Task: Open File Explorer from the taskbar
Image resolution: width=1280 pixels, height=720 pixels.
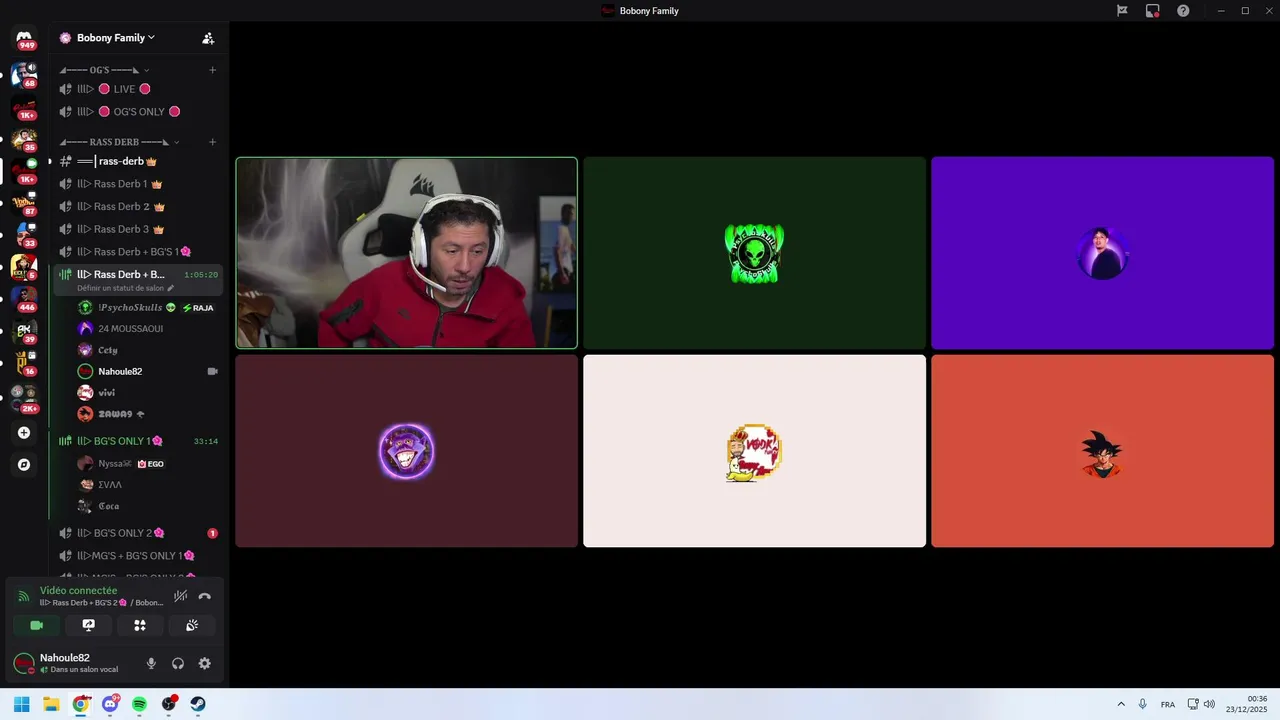Action: pyautogui.click(x=51, y=704)
